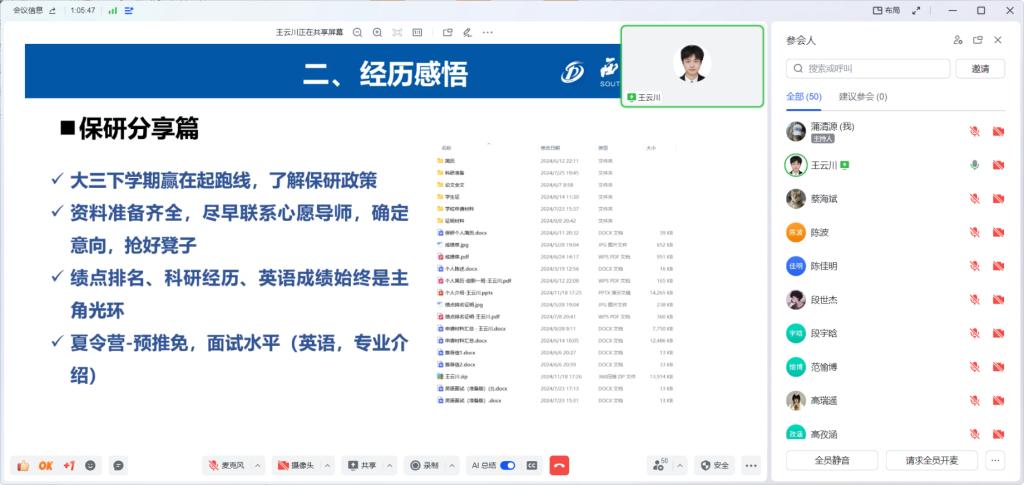Turn on camera with 摄像头 button
1024x485 pixels.
296,465
